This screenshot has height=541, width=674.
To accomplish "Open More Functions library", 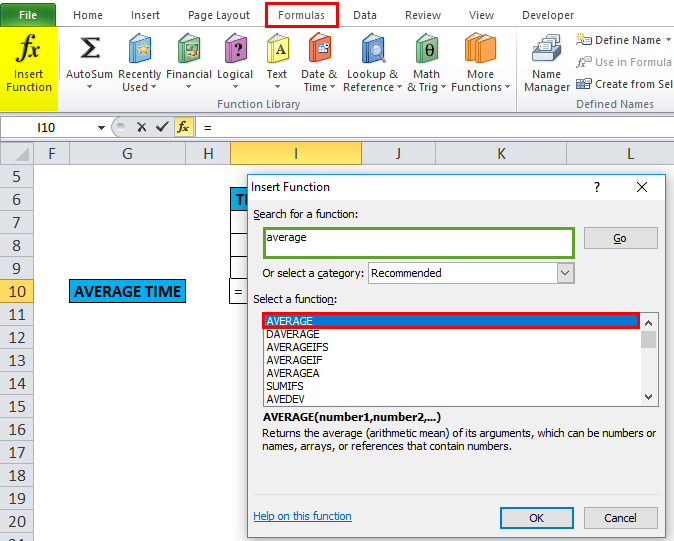I will click(481, 63).
